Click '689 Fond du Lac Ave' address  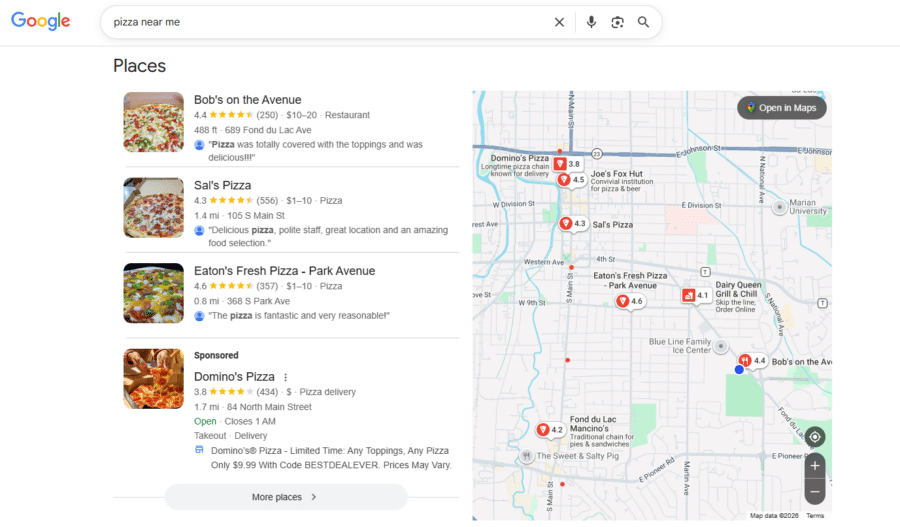[x=268, y=130]
